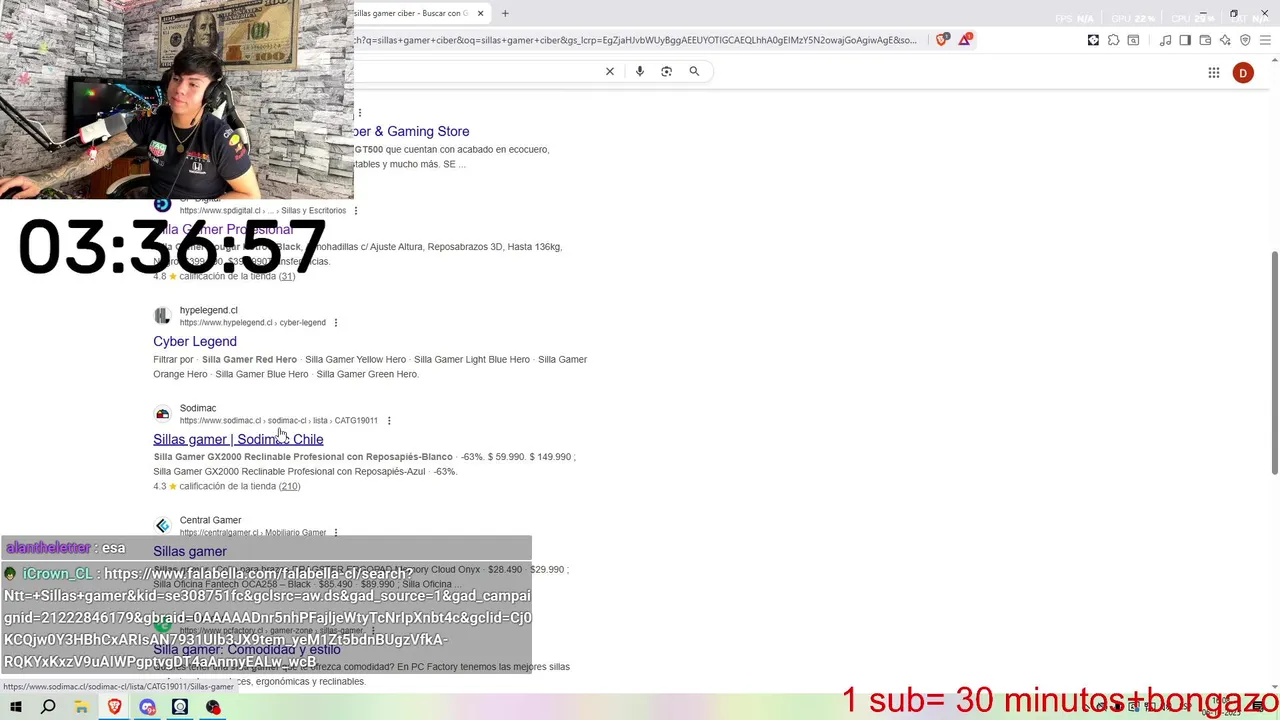
Task: Open the 'Cyber Legend' result link
Action: pyautogui.click(x=195, y=341)
